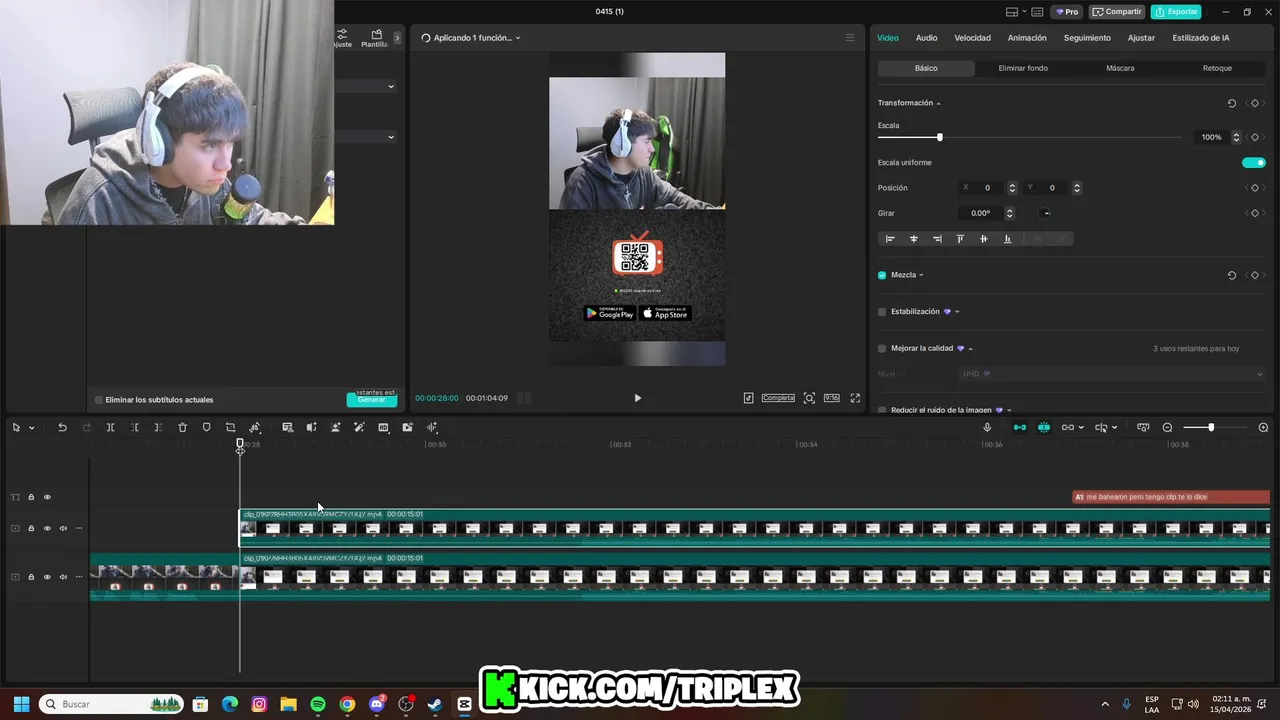The width and height of the screenshot is (1280, 720).
Task: Expand the Mezcla section arrow
Action: click(921, 275)
